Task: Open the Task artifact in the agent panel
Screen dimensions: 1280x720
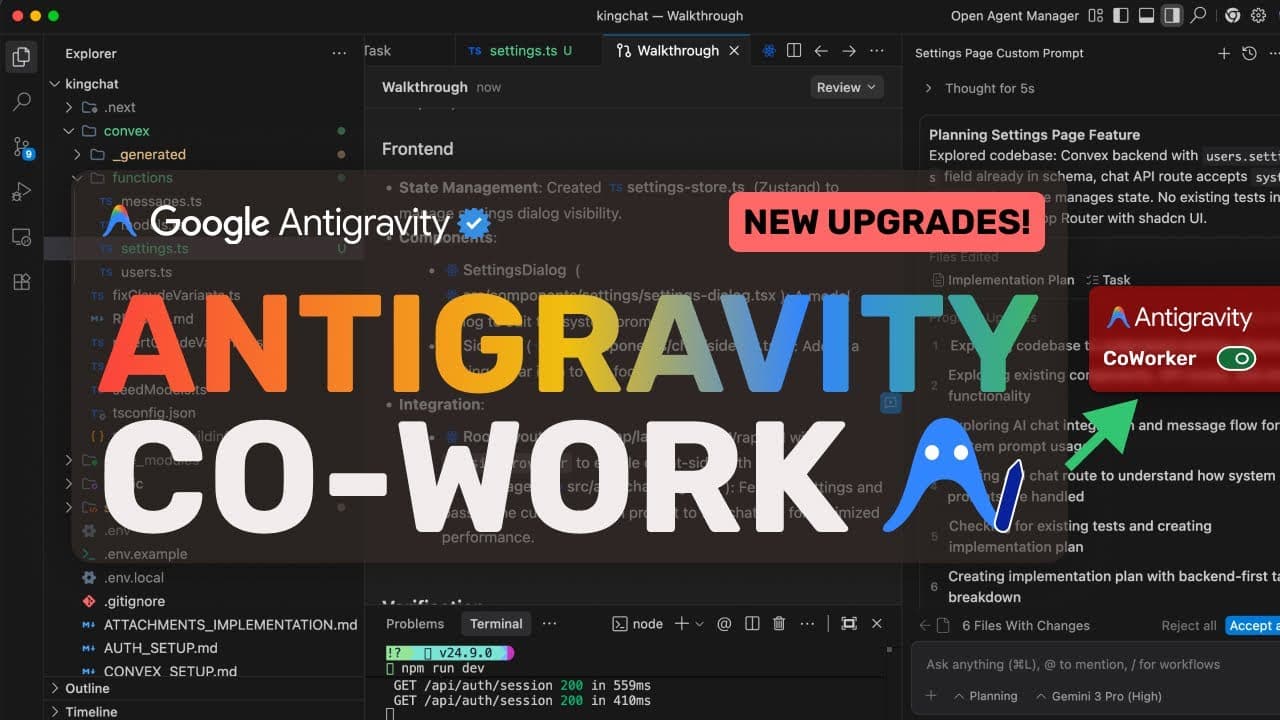Action: 1109,280
